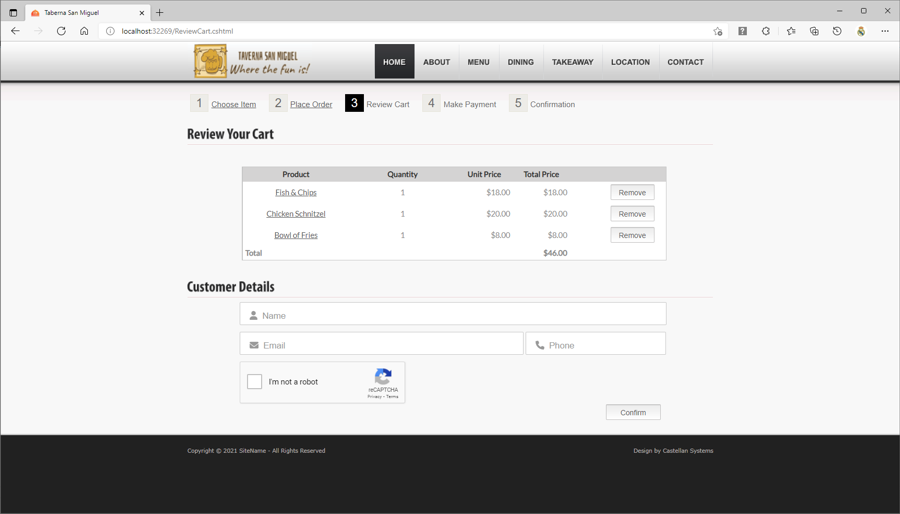The image size is (900, 514).
Task: Open the Bowl of Fries product link
Action: [x=296, y=235]
